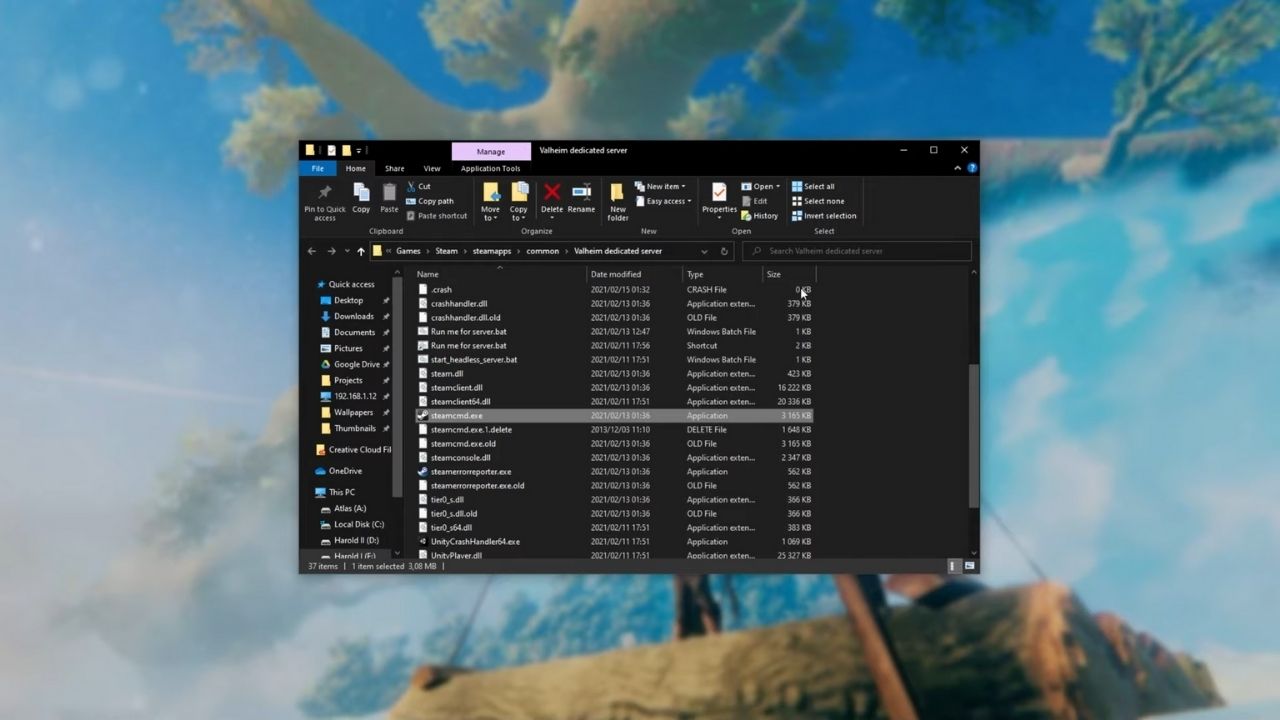The image size is (1280, 720).
Task: Switch to the View tab
Action: coord(431,168)
